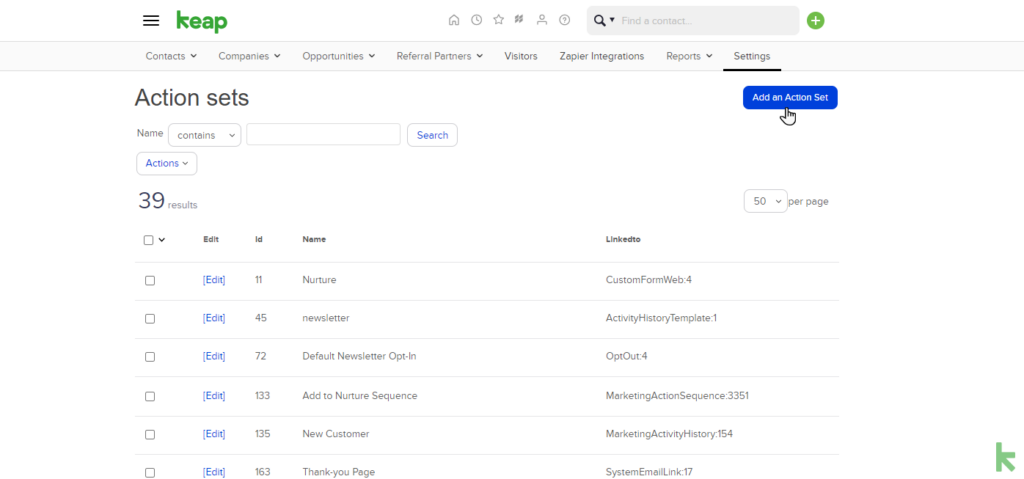
Task: Open the user profile icon
Action: click(x=541, y=20)
